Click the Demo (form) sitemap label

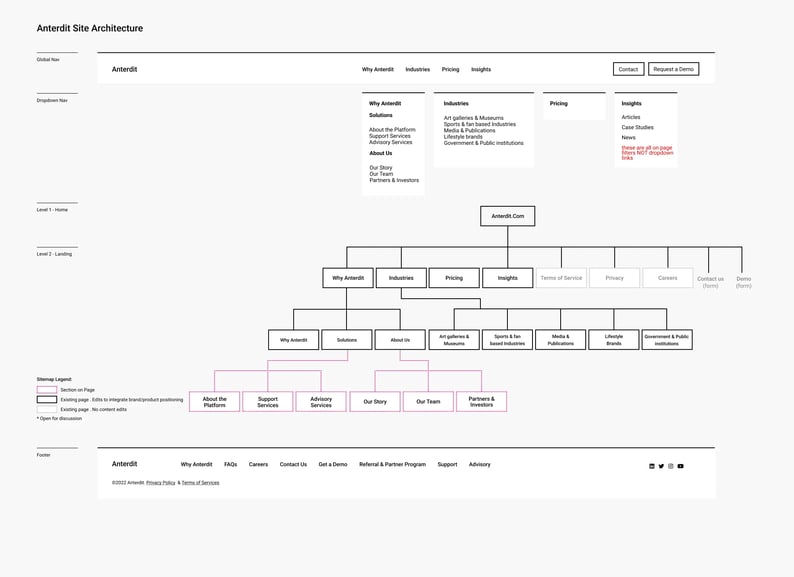(x=743, y=282)
